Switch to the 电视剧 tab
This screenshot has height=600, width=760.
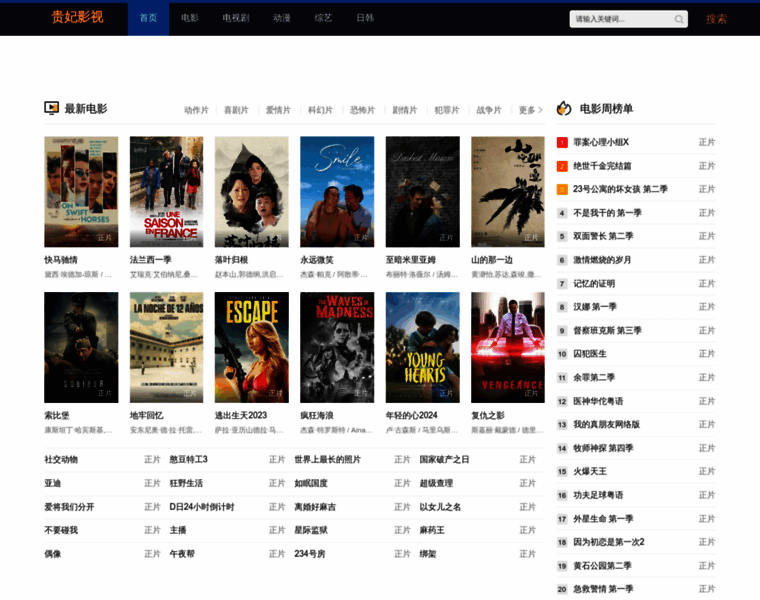[x=234, y=18]
